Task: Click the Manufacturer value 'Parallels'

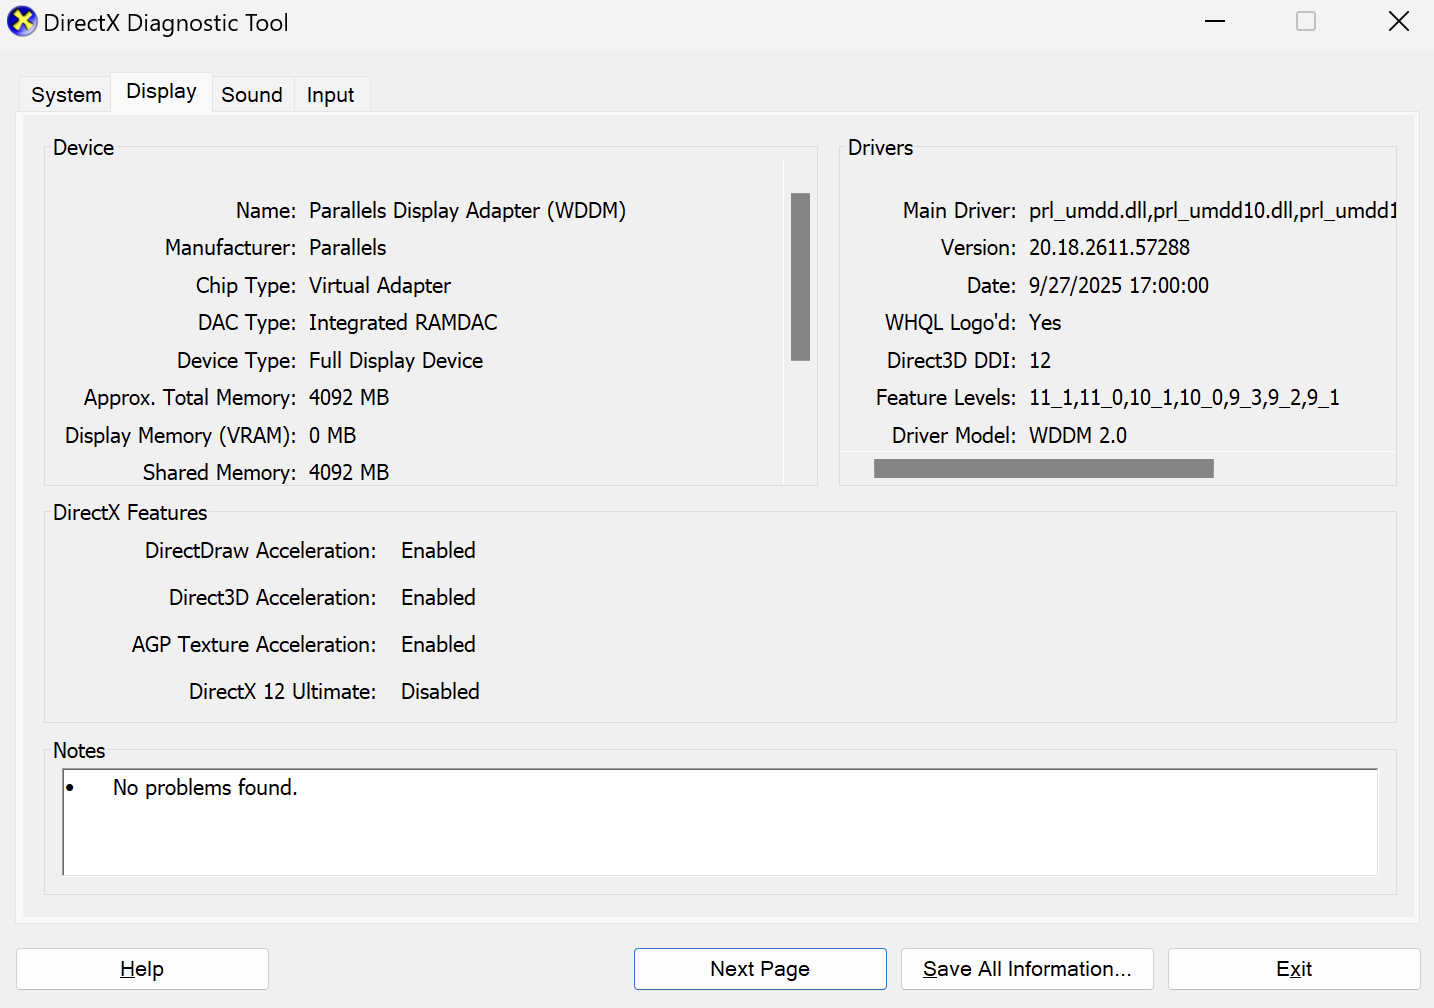Action: (347, 248)
